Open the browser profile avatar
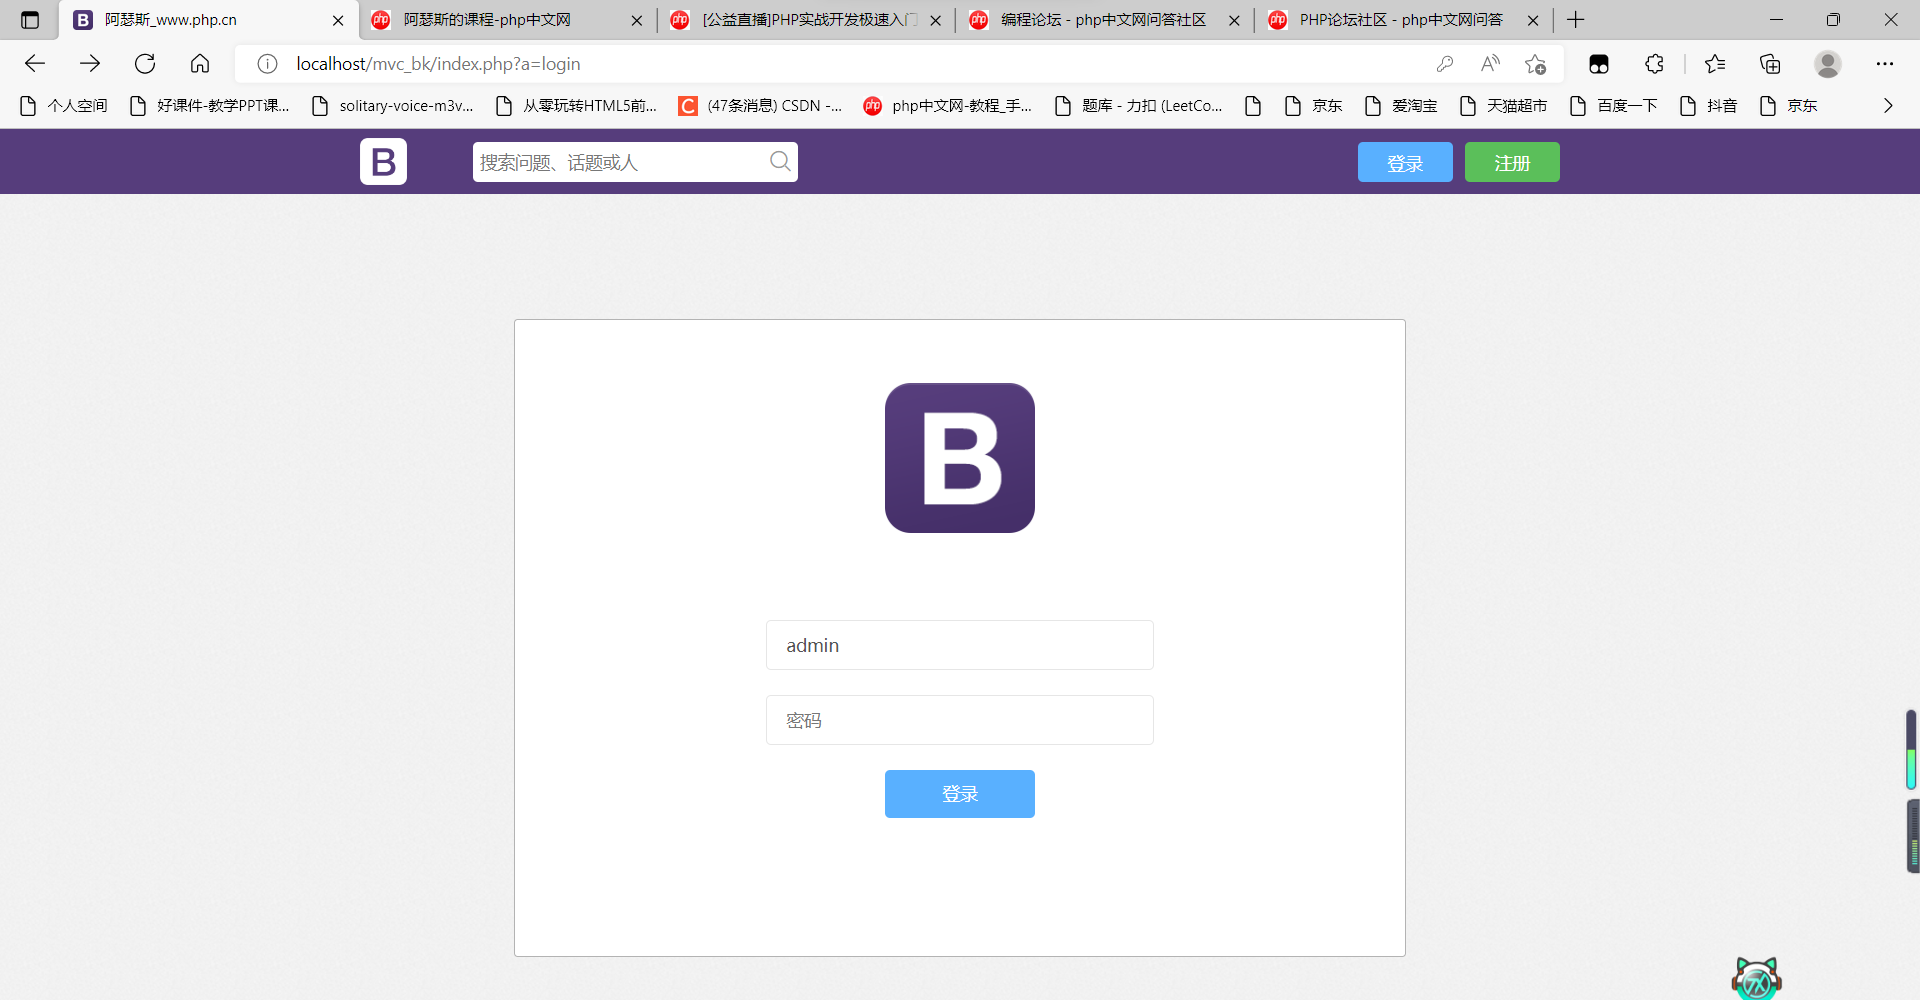1920x1000 pixels. (x=1828, y=64)
